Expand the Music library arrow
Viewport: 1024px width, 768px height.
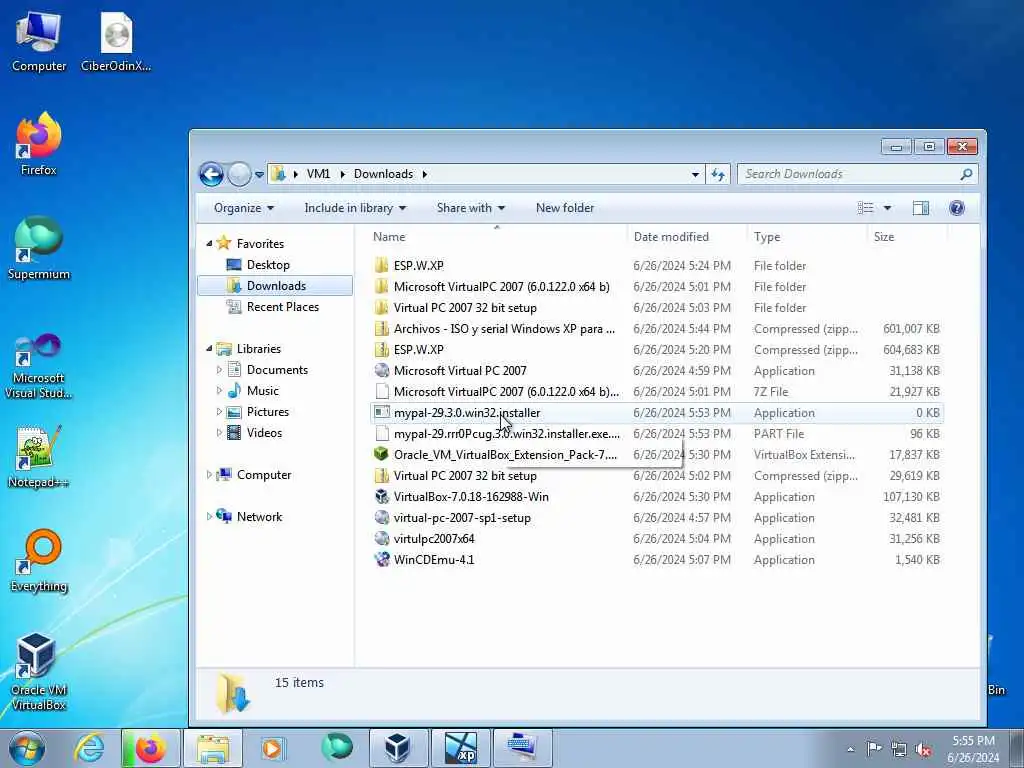click(x=219, y=391)
